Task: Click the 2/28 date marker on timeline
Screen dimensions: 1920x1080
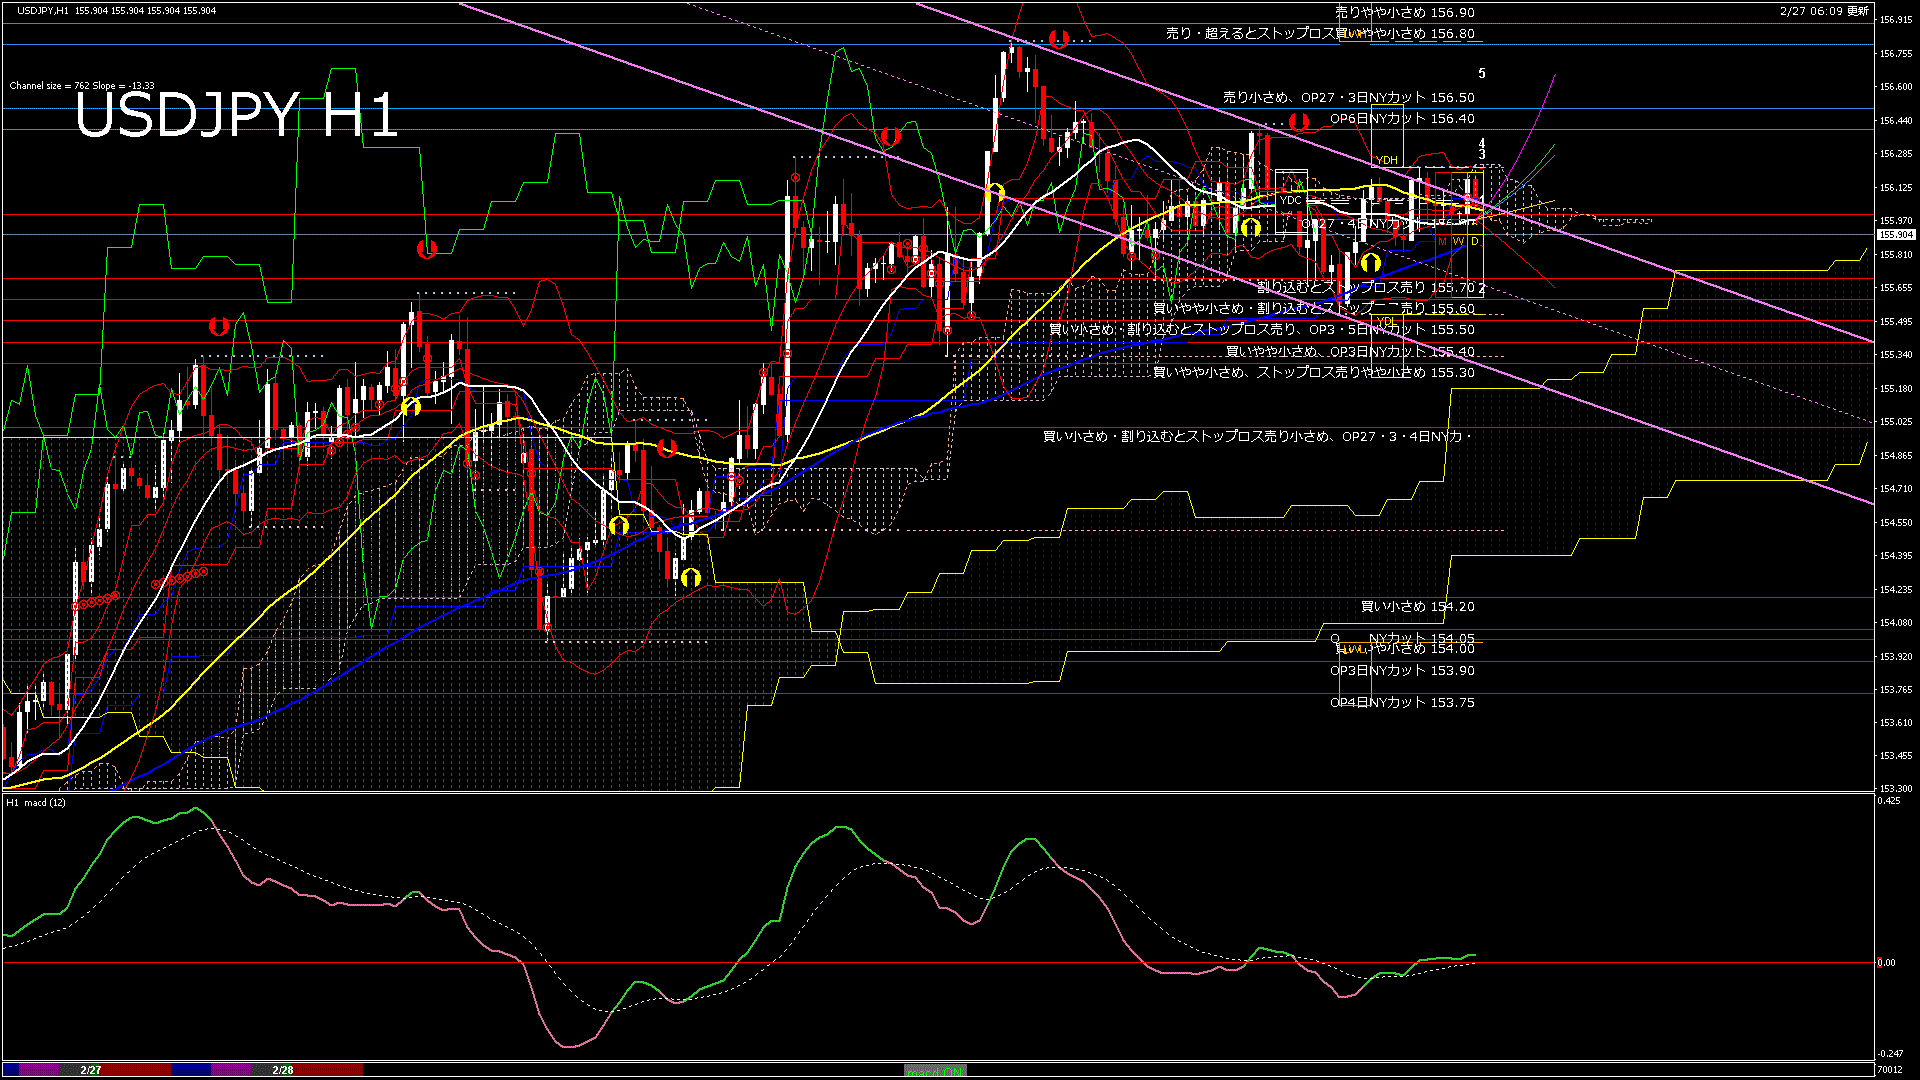Action: [x=283, y=1070]
